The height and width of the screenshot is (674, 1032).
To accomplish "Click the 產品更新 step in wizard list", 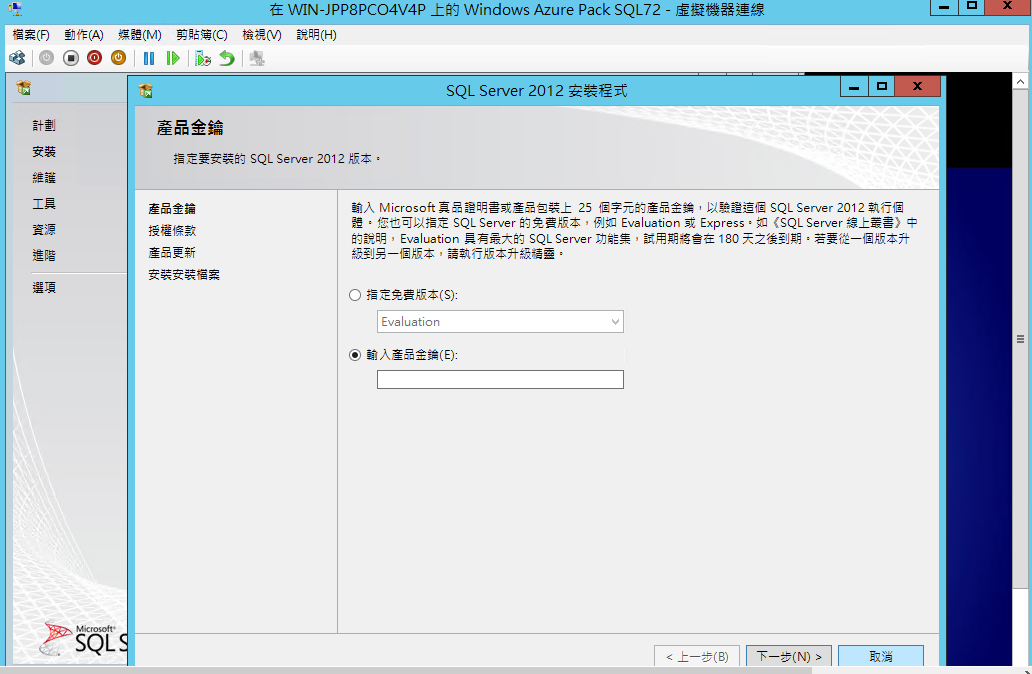I will pyautogui.click(x=172, y=253).
